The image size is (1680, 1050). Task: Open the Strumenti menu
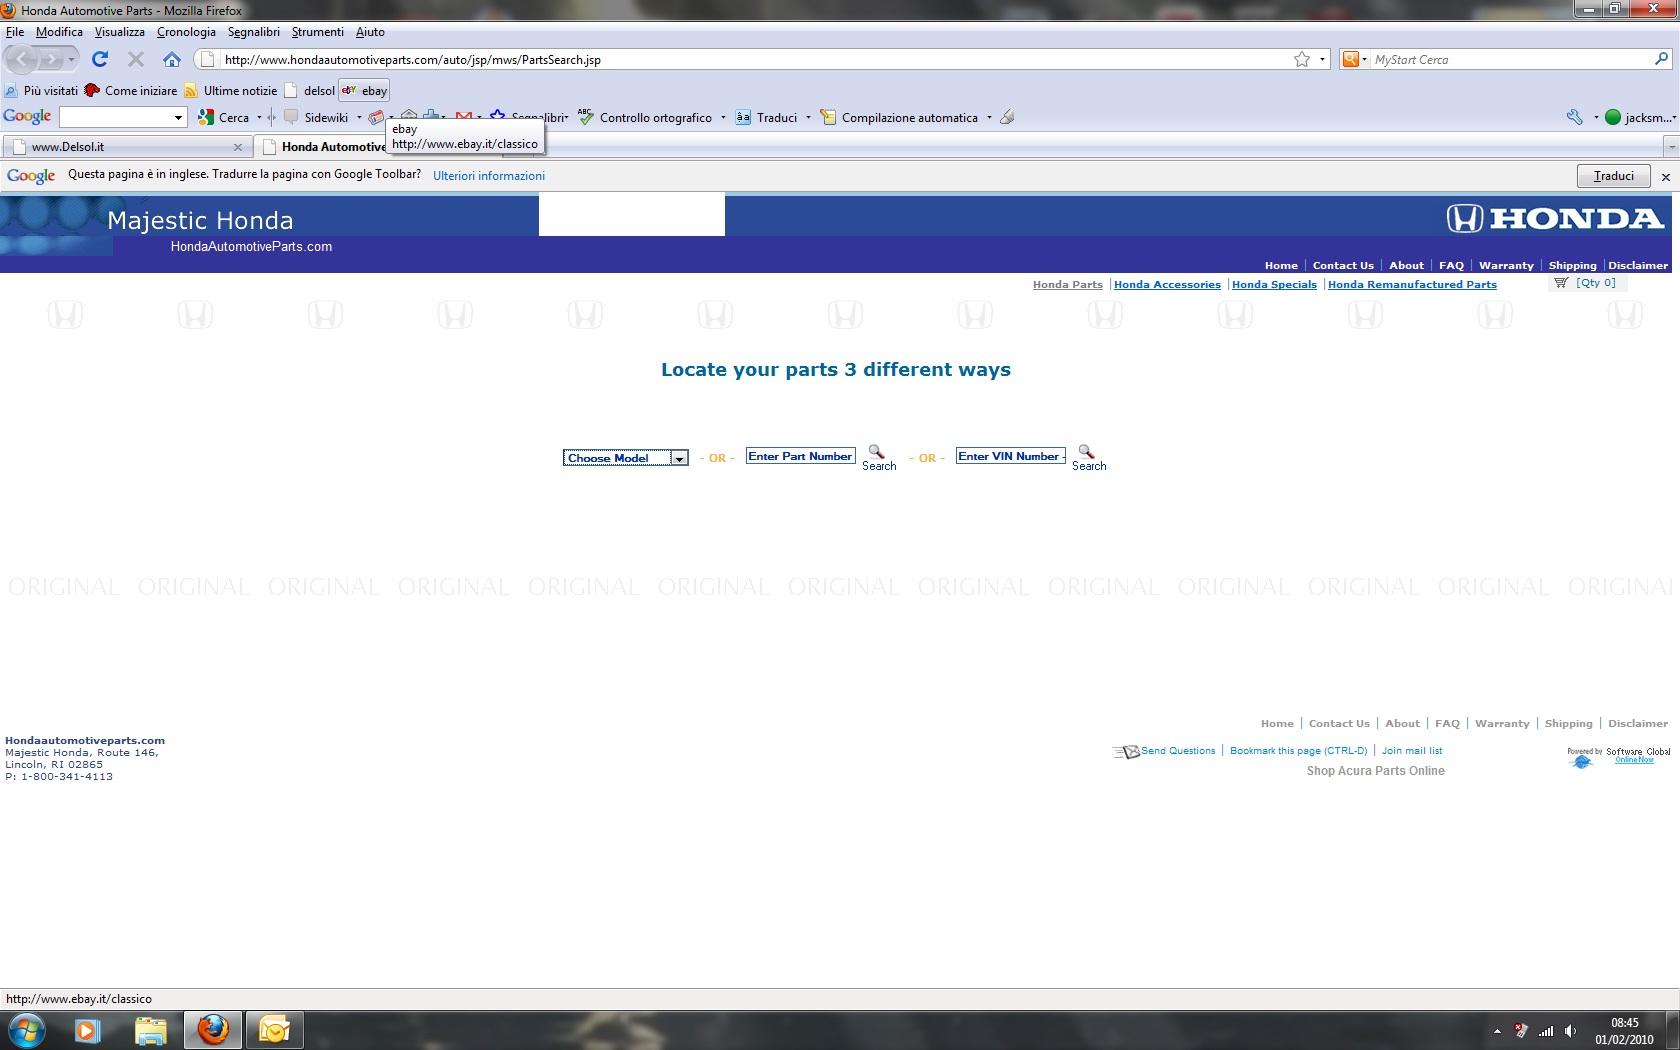317,32
